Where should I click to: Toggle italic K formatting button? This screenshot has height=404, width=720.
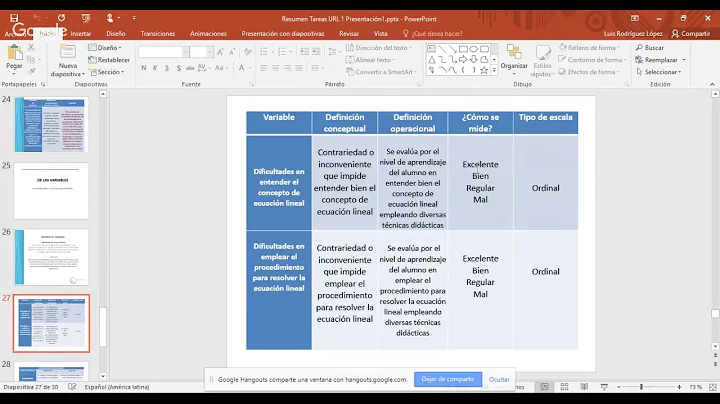coord(155,68)
